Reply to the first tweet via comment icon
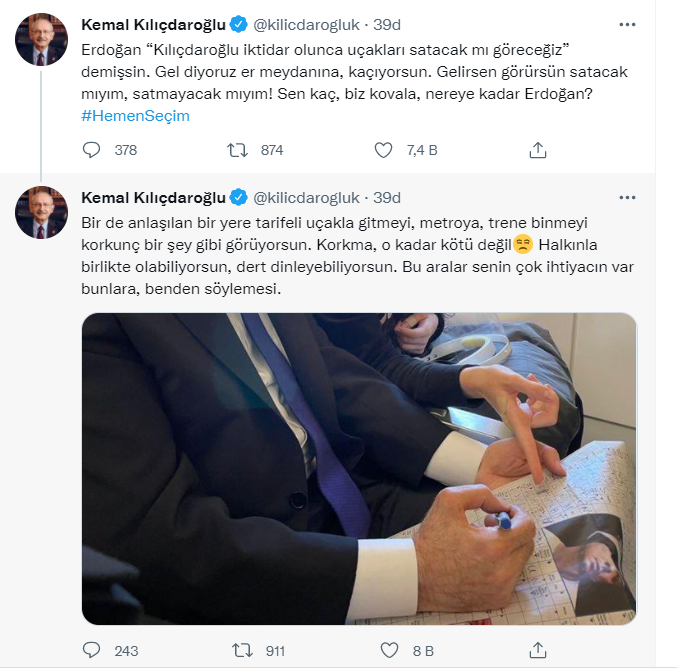Viewport: 677px width, 670px height. click(91, 150)
